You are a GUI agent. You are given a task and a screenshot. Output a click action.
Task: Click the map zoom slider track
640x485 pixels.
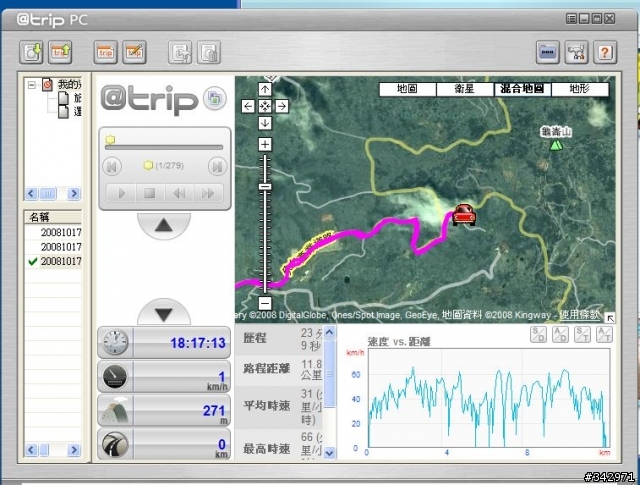tap(265, 224)
